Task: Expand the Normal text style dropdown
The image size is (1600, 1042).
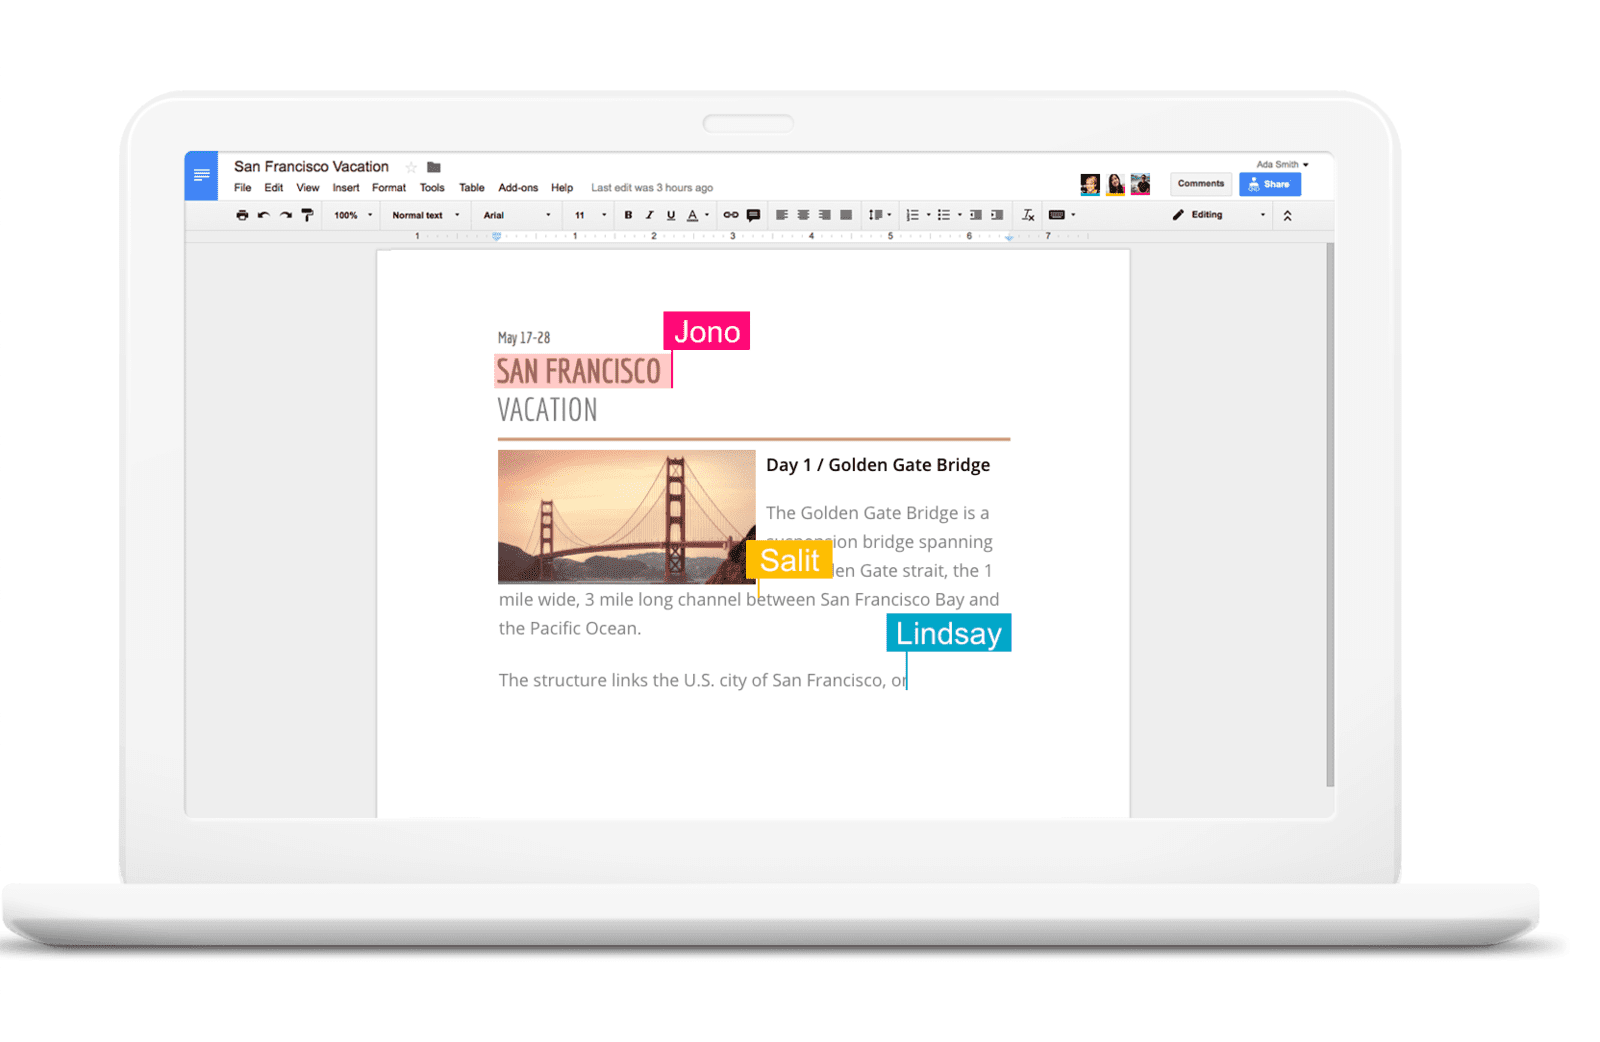Action: coord(426,215)
